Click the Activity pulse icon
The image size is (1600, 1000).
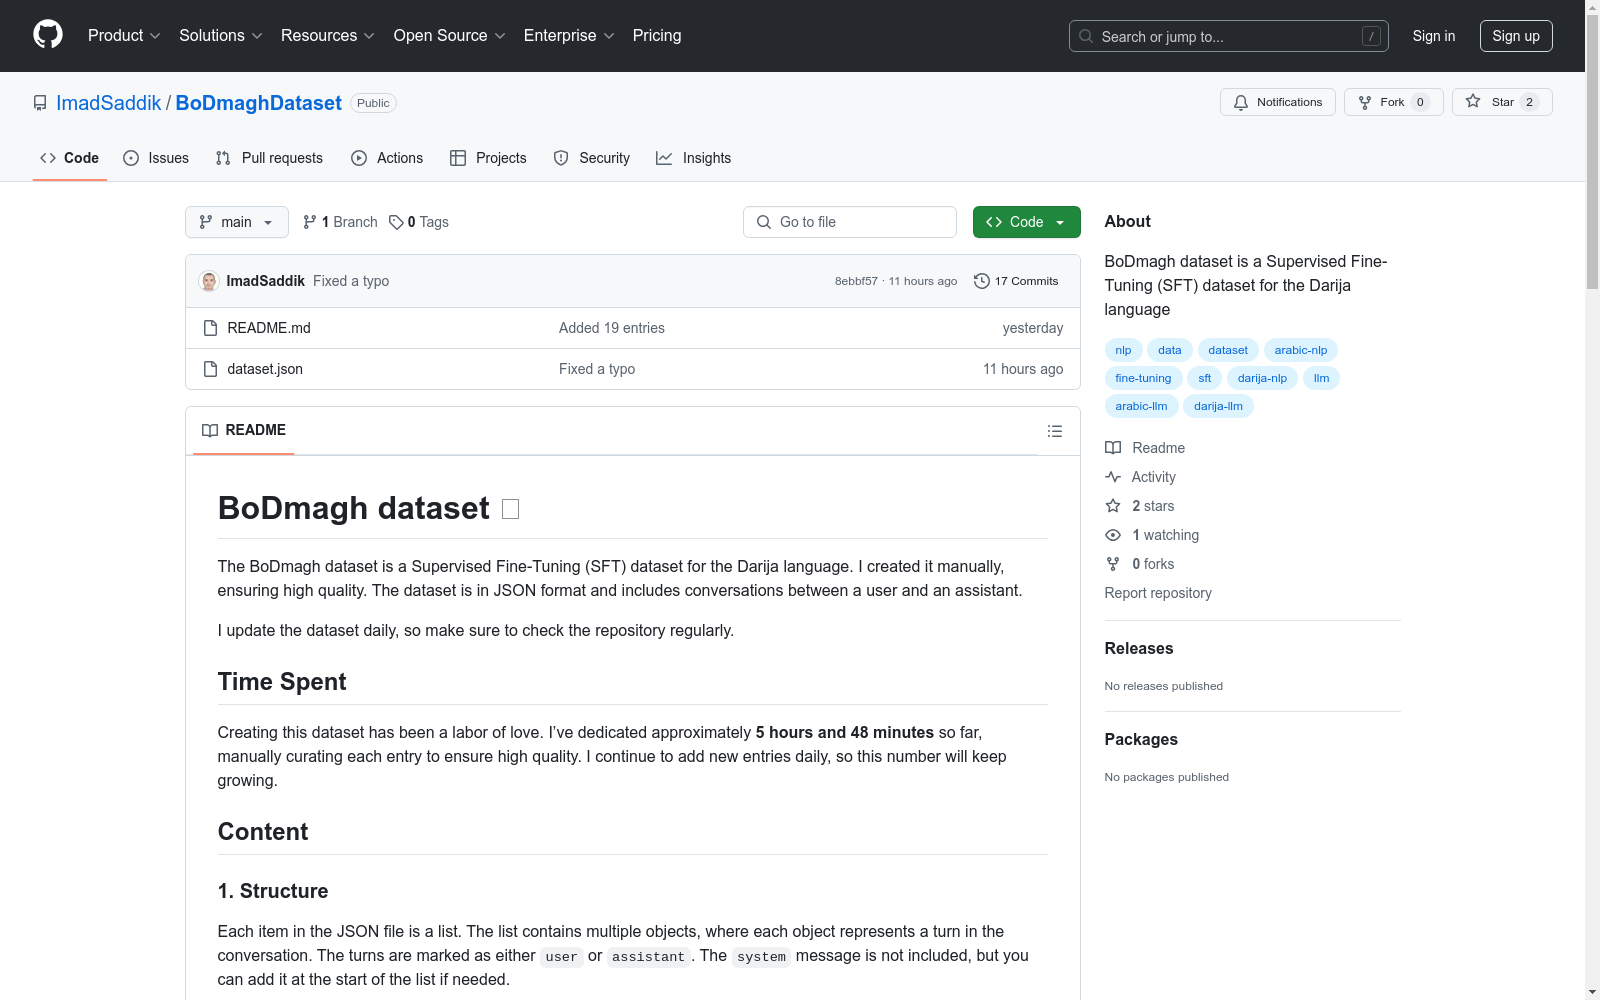[x=1113, y=477]
